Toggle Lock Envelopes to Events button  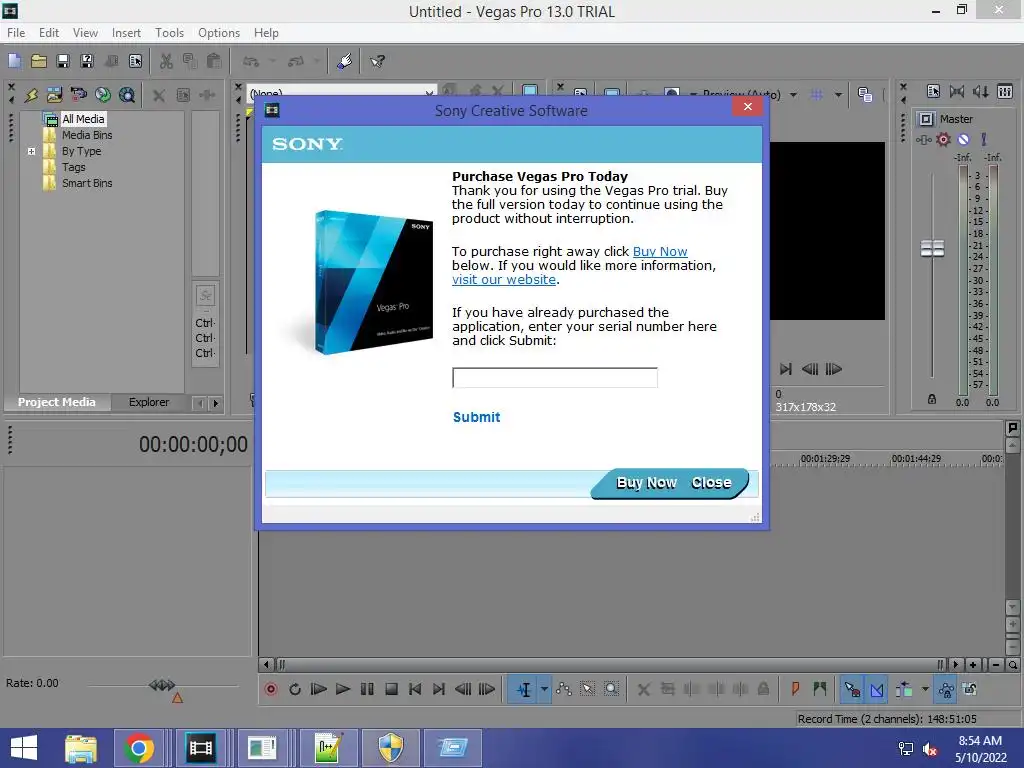[946, 689]
